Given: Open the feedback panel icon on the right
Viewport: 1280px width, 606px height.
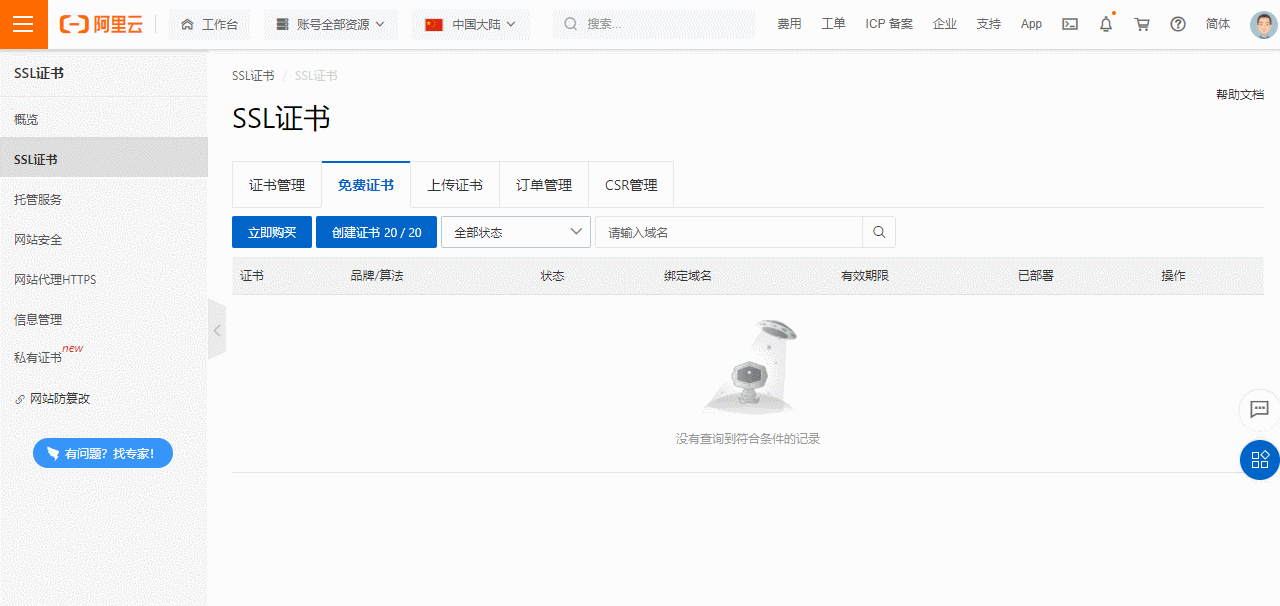Looking at the screenshot, I should click(1259, 410).
